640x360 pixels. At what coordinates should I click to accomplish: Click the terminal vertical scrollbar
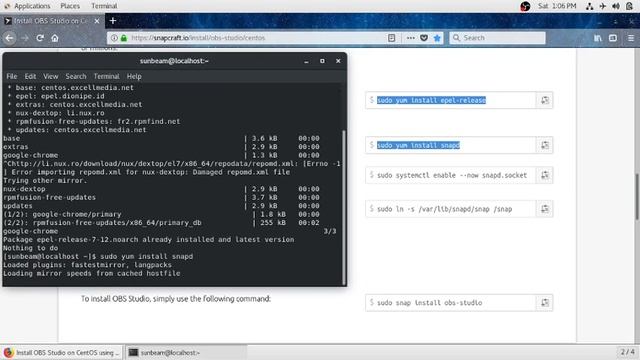click(x=344, y=207)
